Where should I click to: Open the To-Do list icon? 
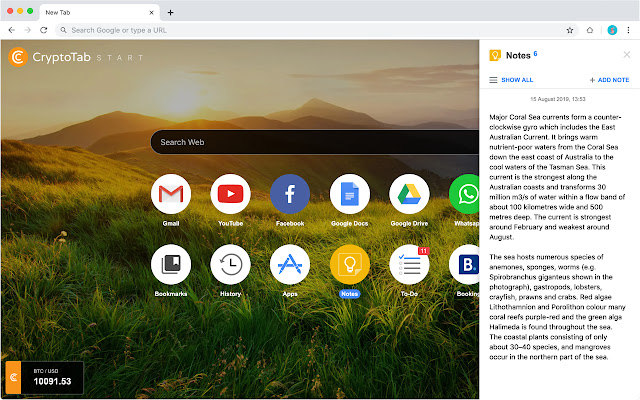409,264
